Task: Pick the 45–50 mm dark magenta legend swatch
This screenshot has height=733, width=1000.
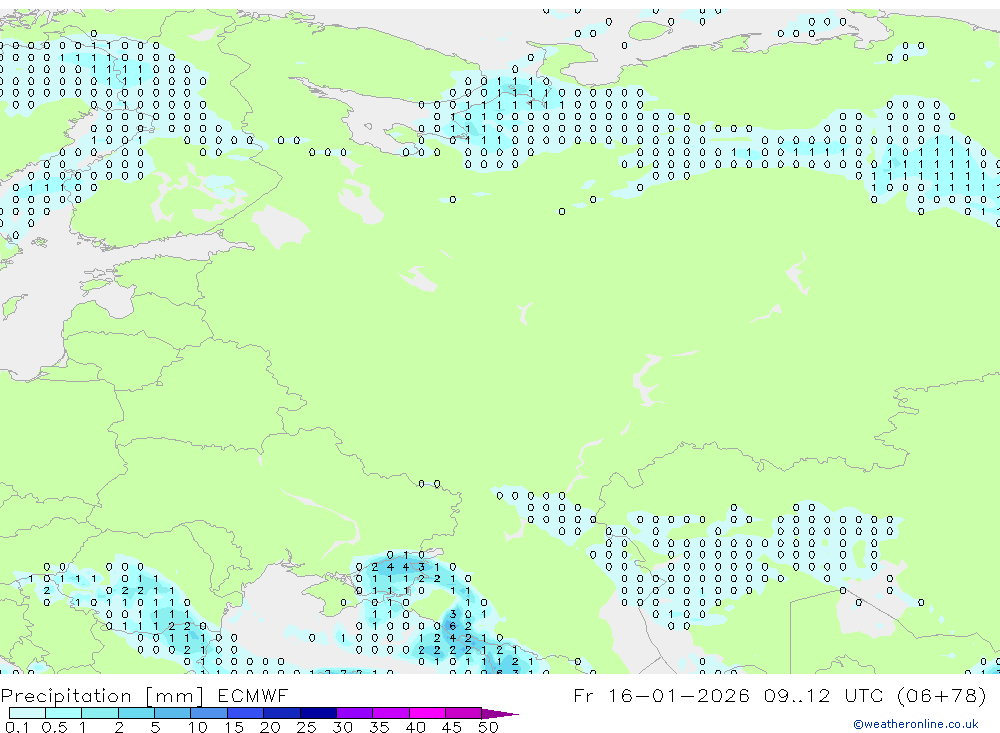Action: click(463, 713)
